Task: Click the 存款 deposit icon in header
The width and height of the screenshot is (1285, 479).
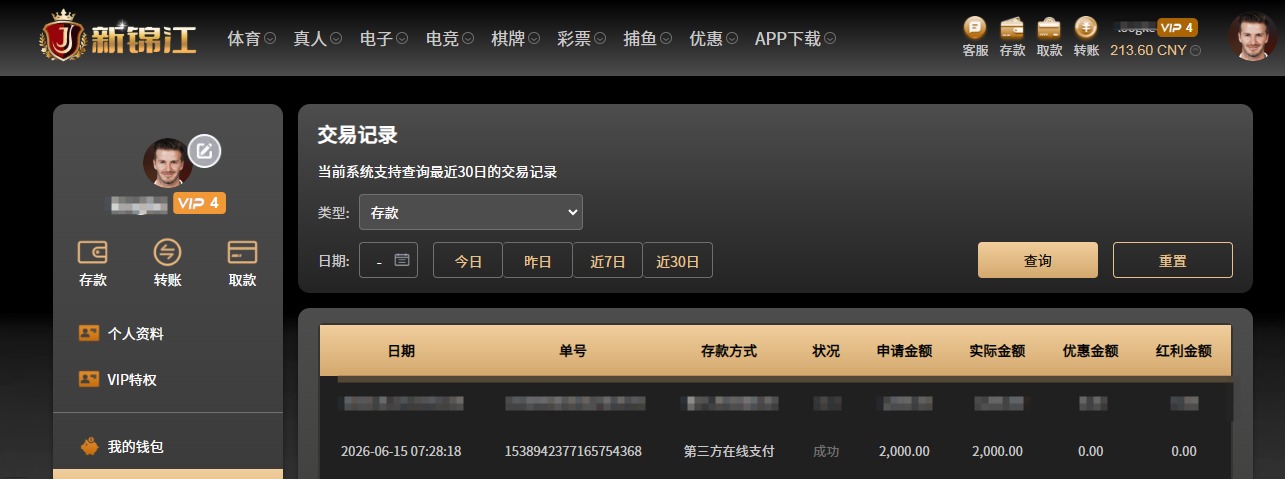Action: tap(1012, 28)
